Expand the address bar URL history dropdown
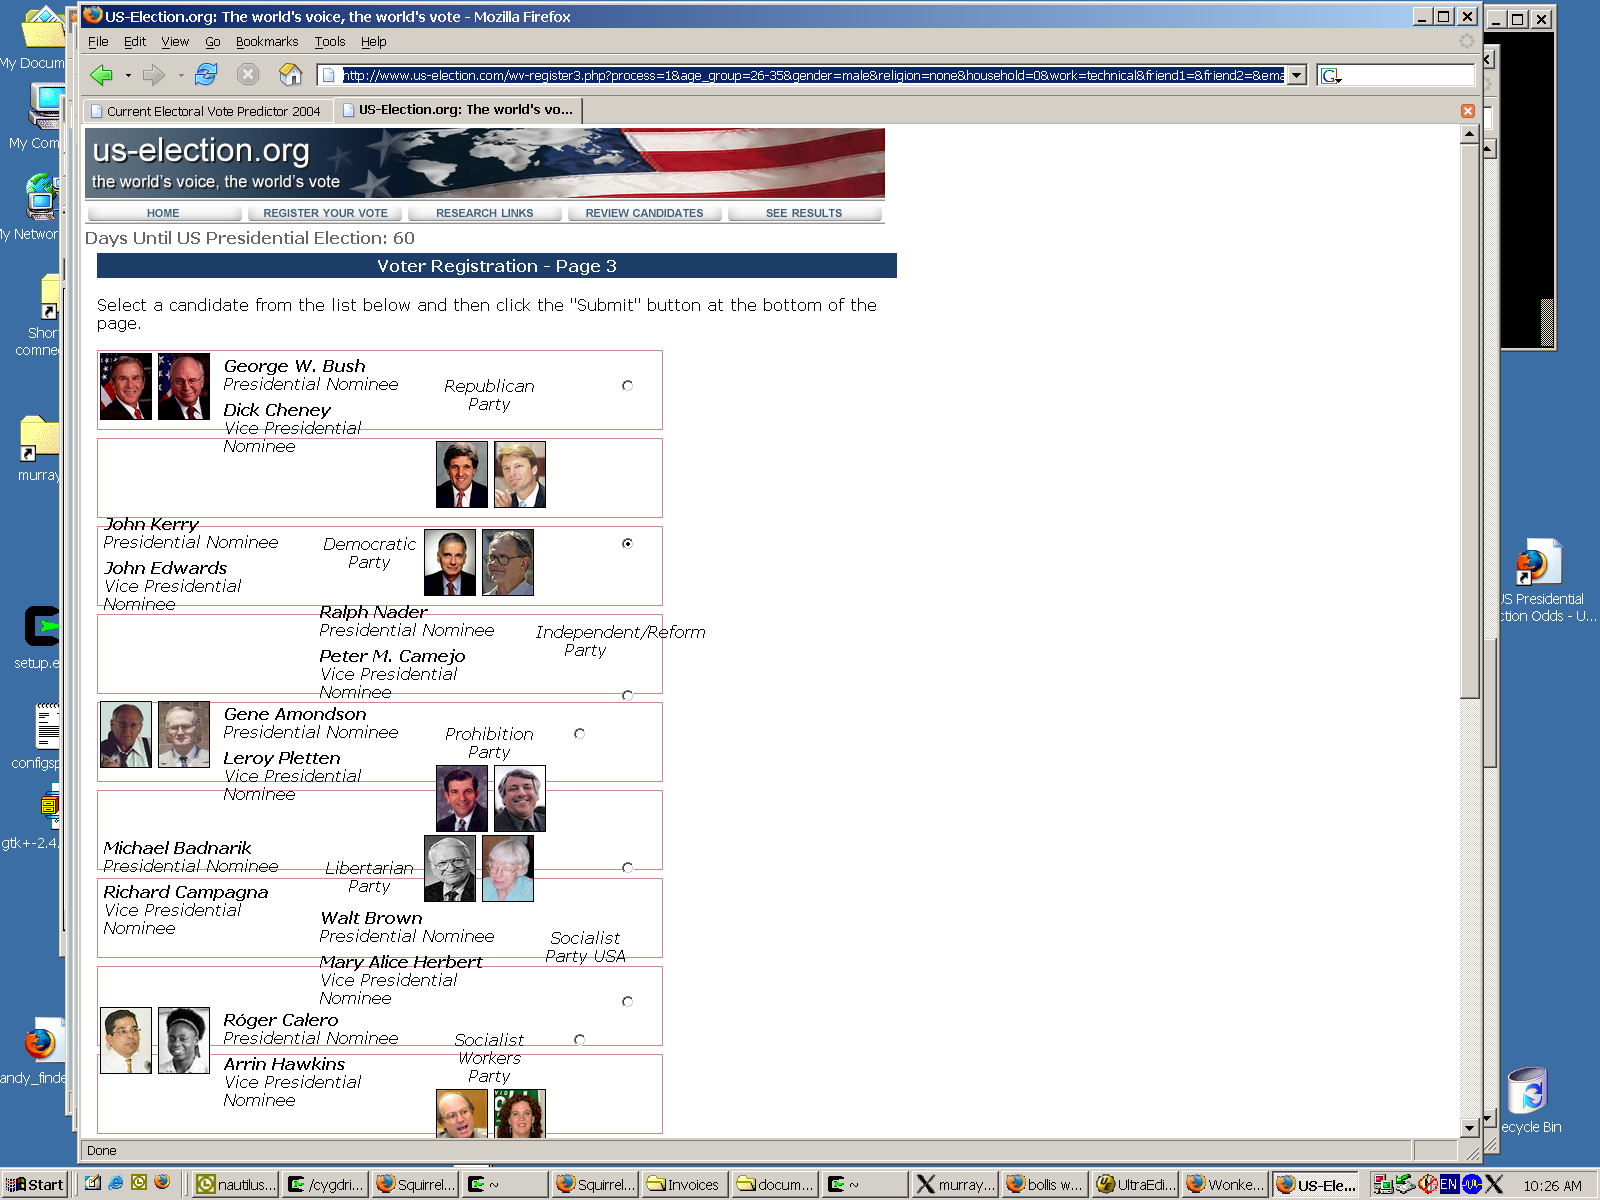This screenshot has height=1200, width=1600. click(x=1297, y=75)
